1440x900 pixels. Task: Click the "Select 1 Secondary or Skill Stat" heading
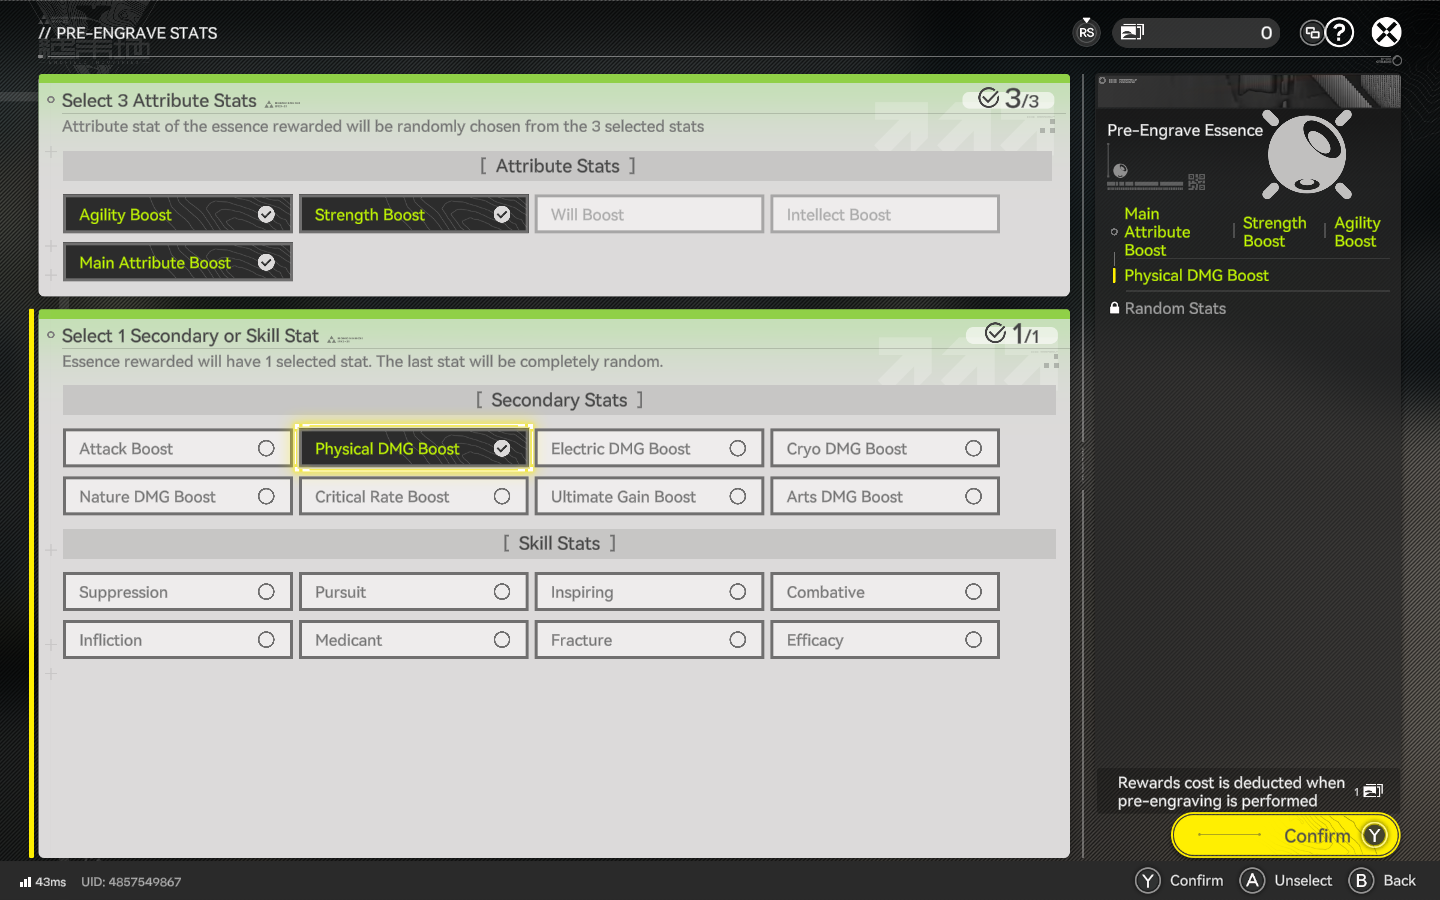click(x=190, y=336)
